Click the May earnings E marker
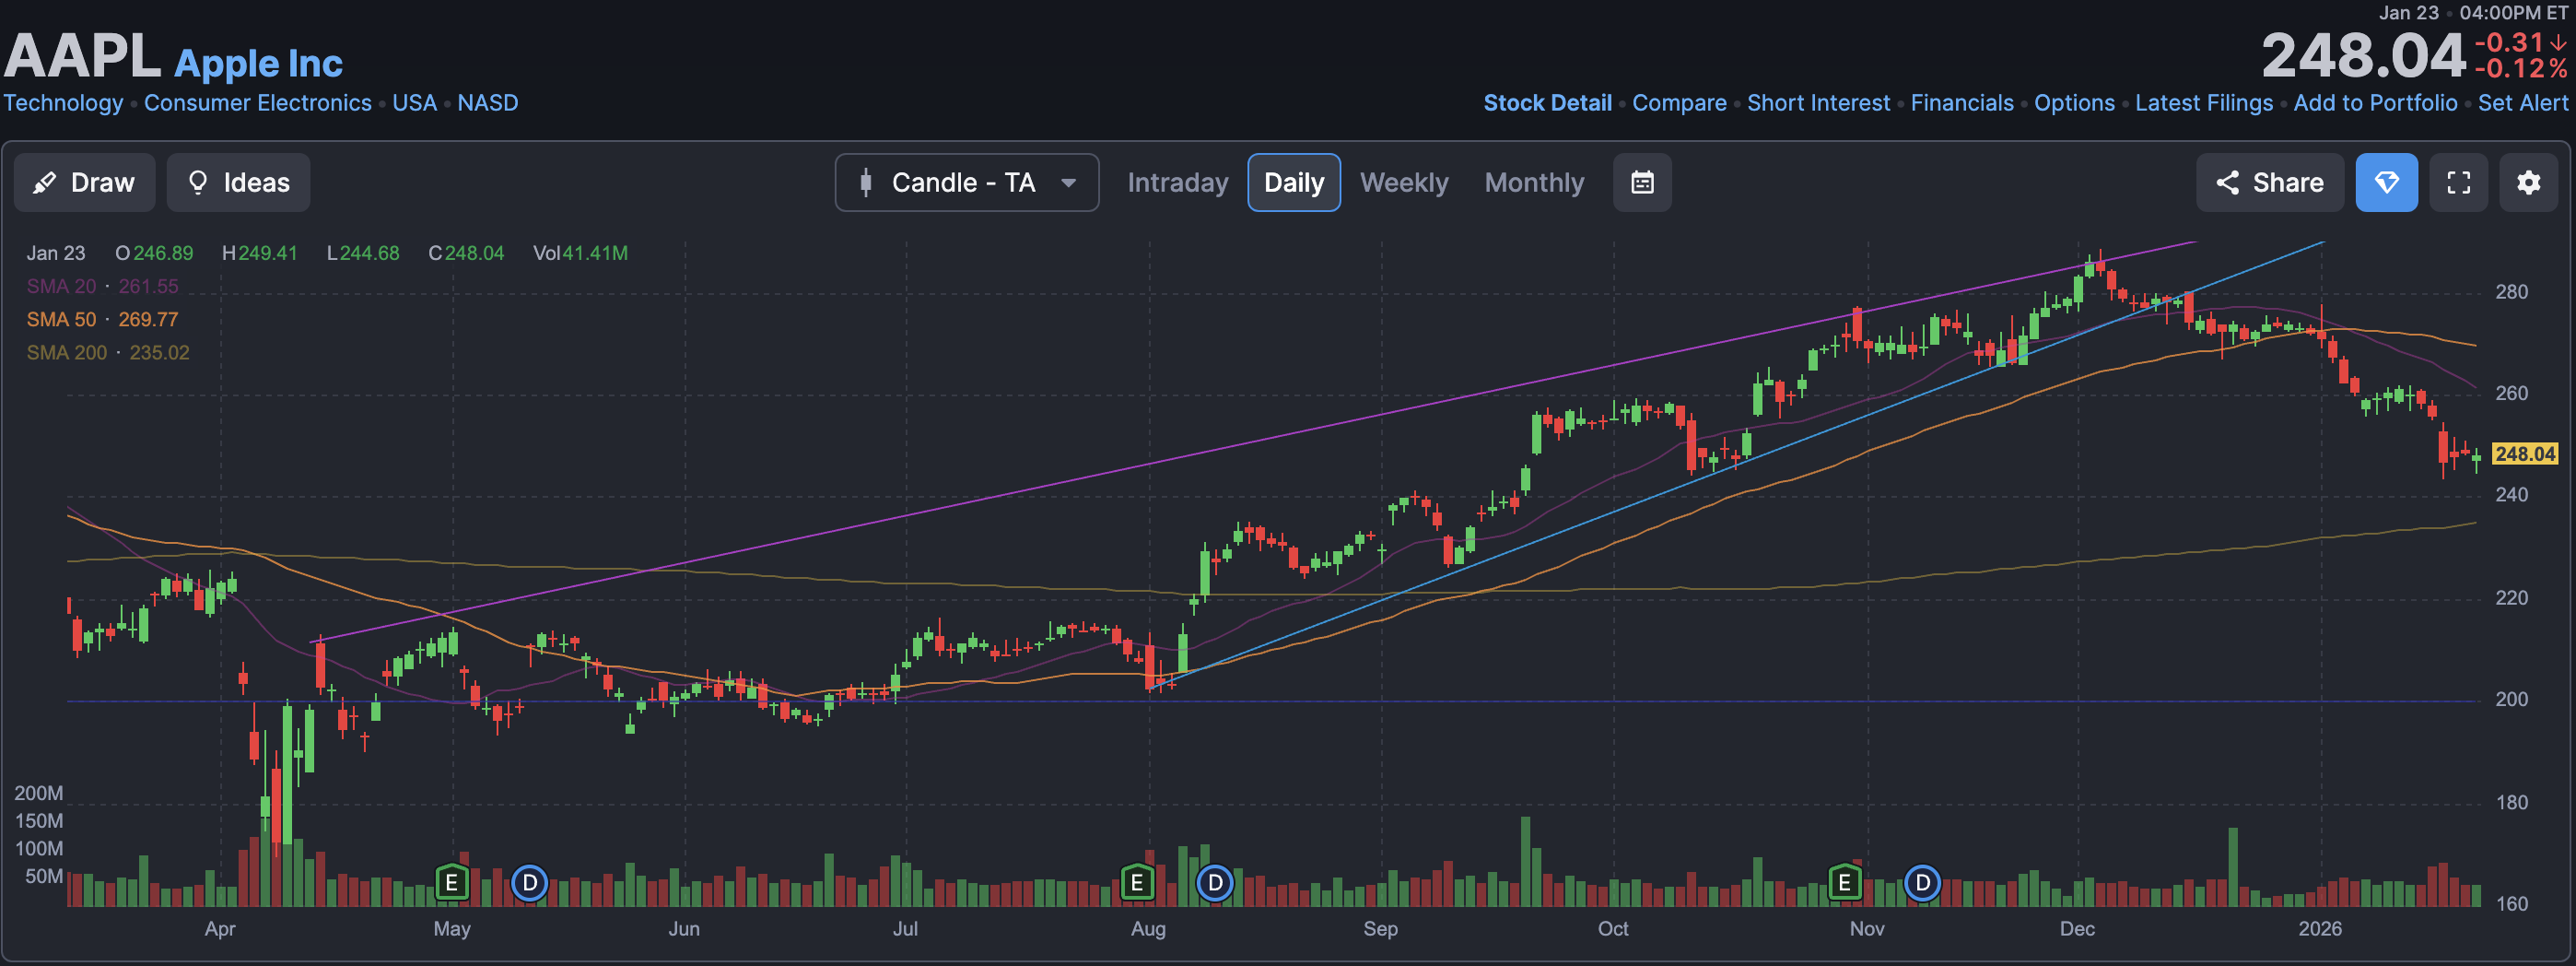 (x=451, y=883)
